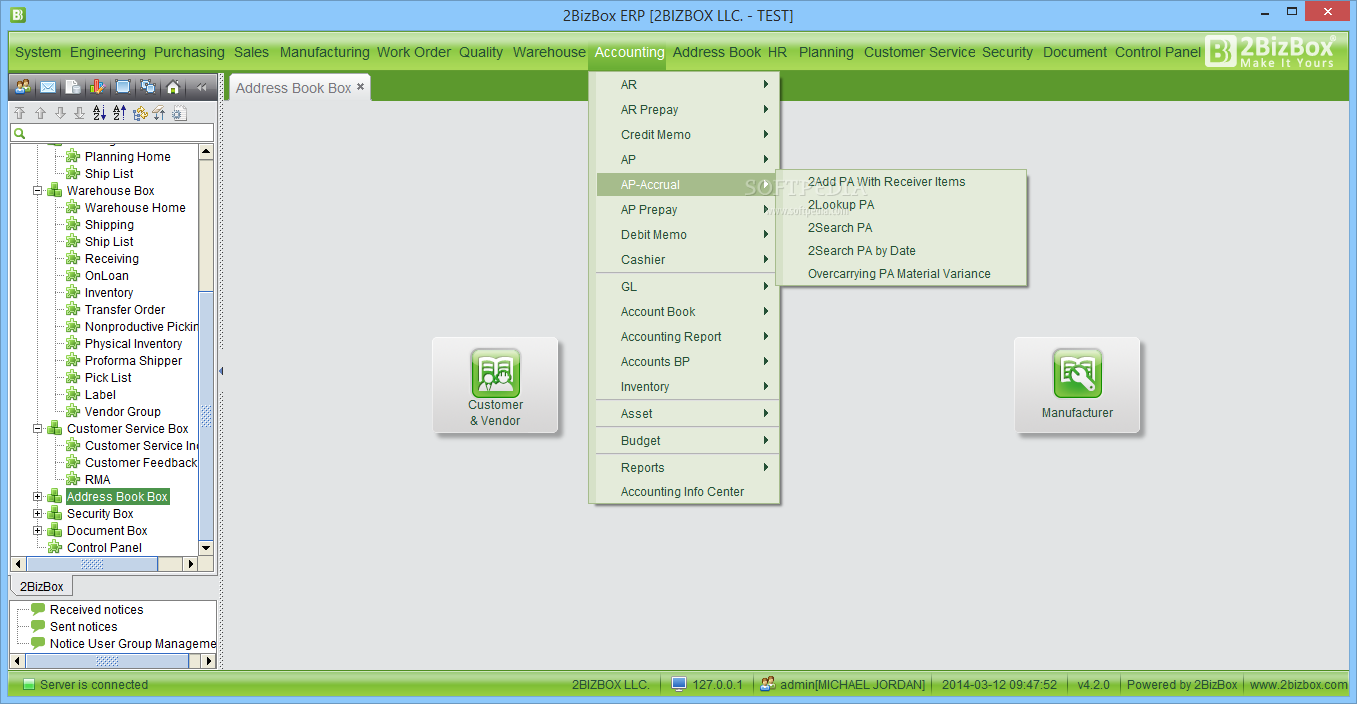Open the Manufacturing menu

point(324,52)
